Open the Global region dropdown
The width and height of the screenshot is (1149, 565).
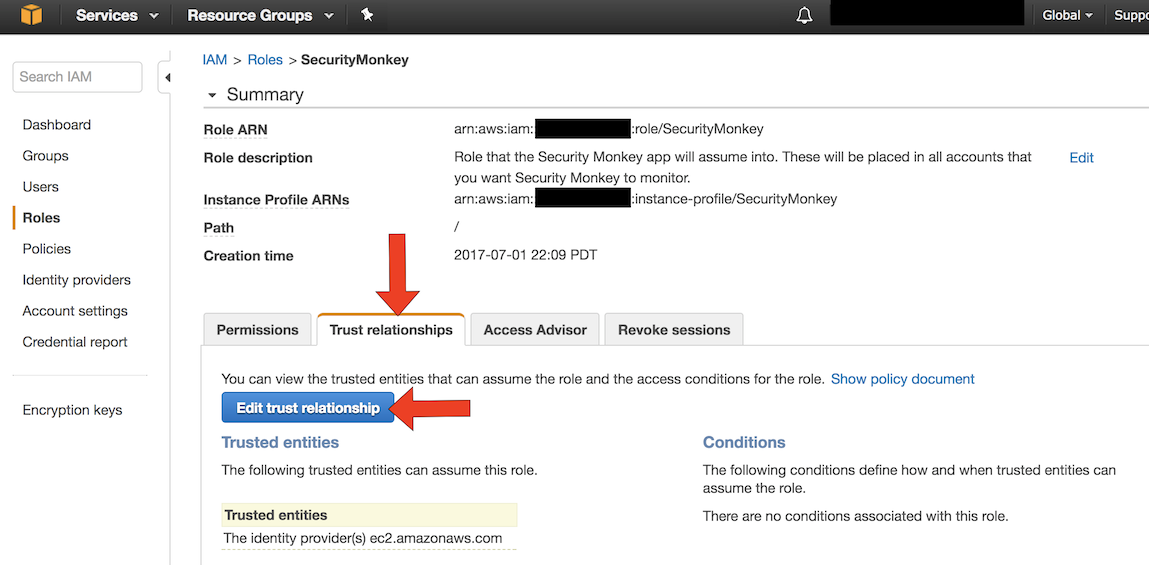[1068, 15]
